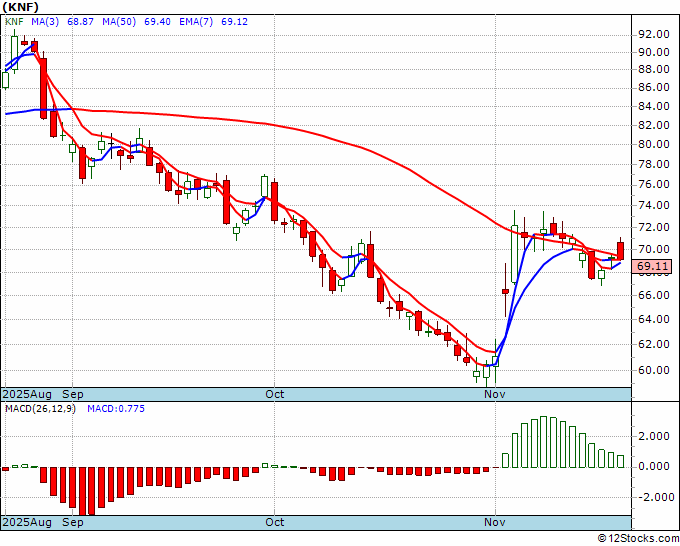Screen dimensions: 680x546
Task: Select the KNF legend label
Action: click(x=14, y=21)
